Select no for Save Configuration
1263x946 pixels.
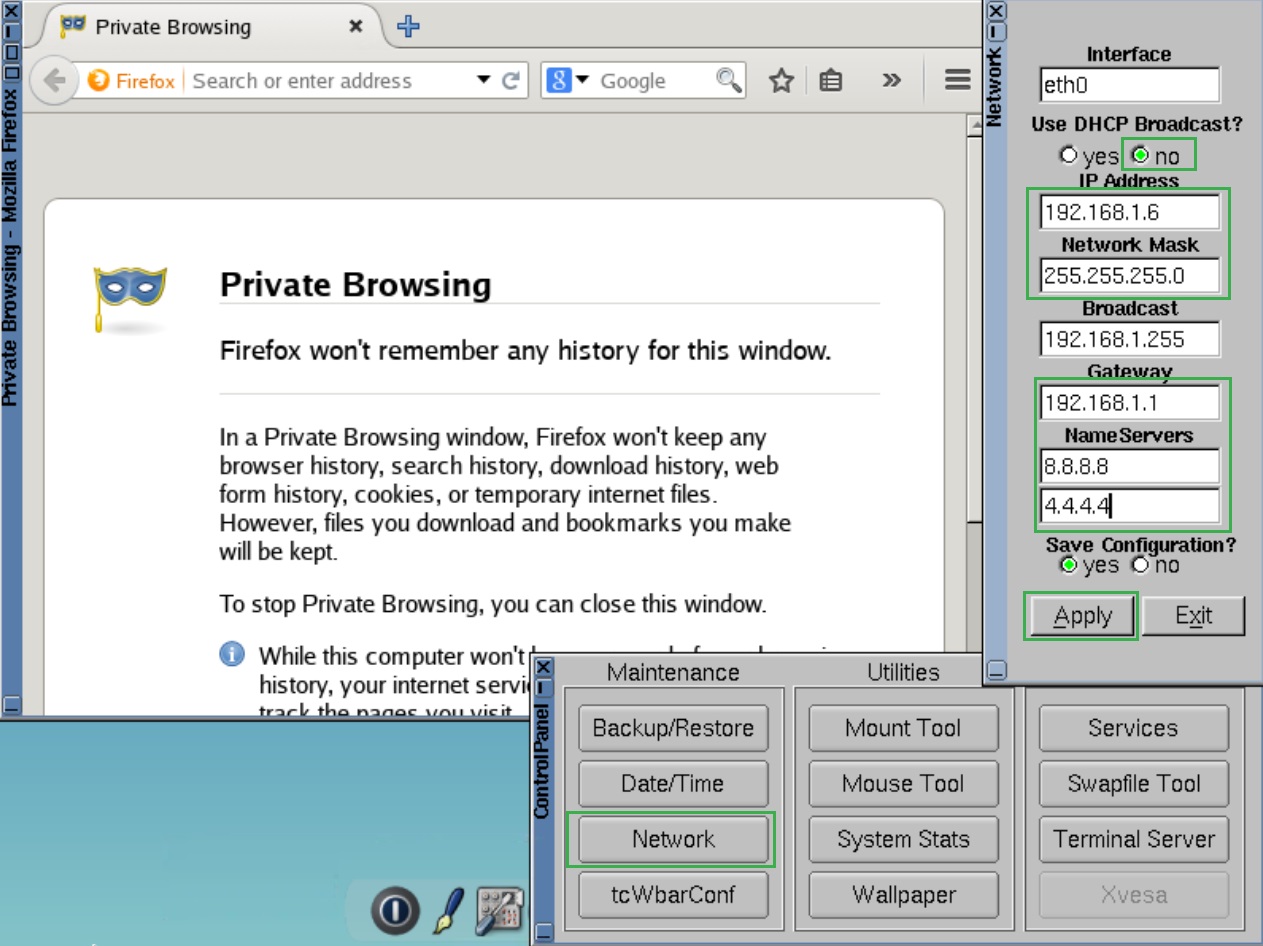click(1140, 565)
